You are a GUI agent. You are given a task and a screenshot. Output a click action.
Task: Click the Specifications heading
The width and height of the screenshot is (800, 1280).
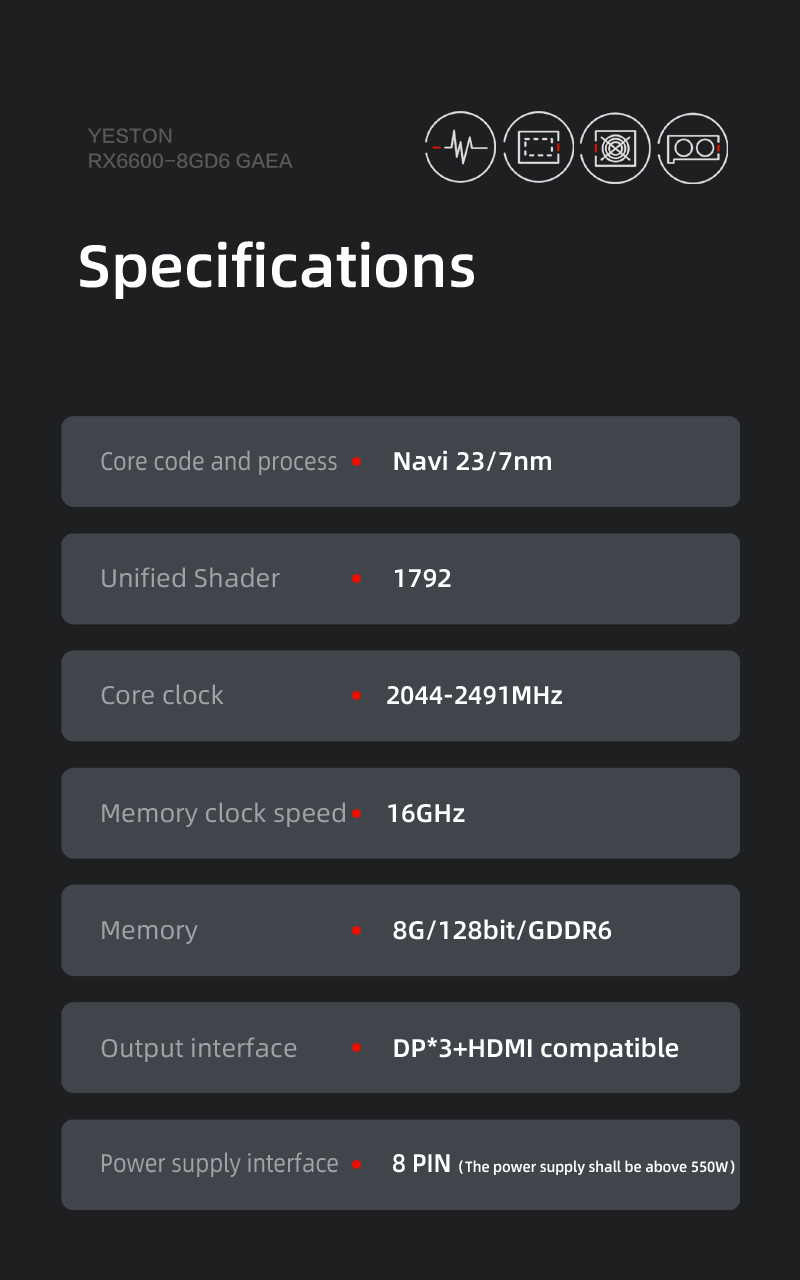pyautogui.click(x=277, y=267)
